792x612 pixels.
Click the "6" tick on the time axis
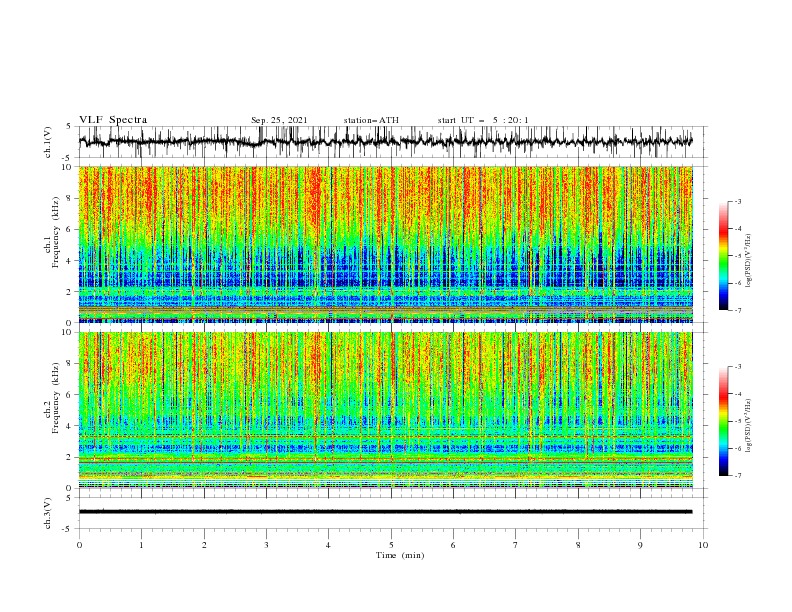(453, 545)
